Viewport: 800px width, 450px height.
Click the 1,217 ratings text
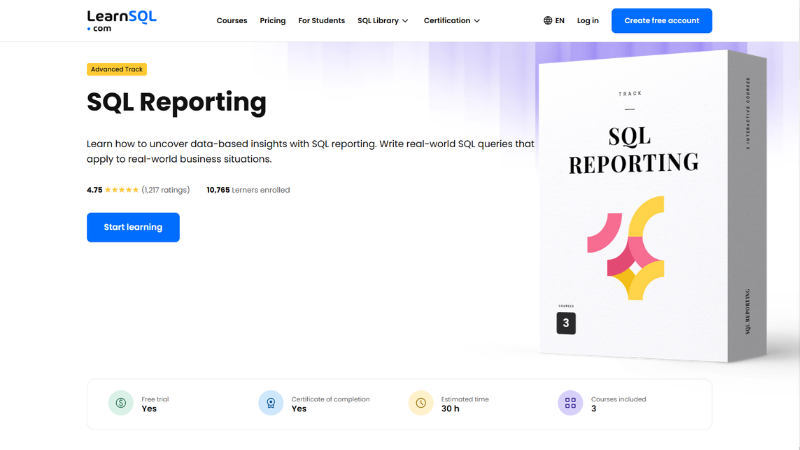(x=166, y=190)
